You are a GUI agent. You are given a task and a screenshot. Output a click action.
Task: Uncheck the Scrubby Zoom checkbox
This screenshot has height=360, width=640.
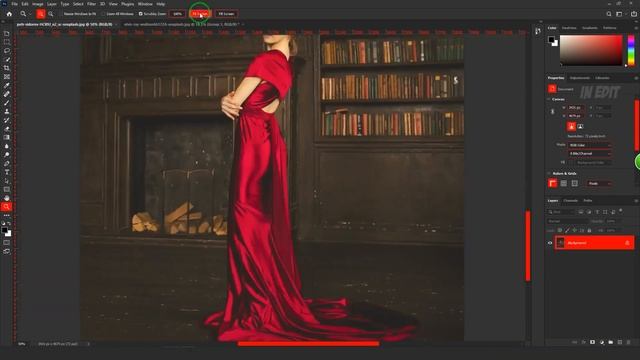click(x=141, y=14)
